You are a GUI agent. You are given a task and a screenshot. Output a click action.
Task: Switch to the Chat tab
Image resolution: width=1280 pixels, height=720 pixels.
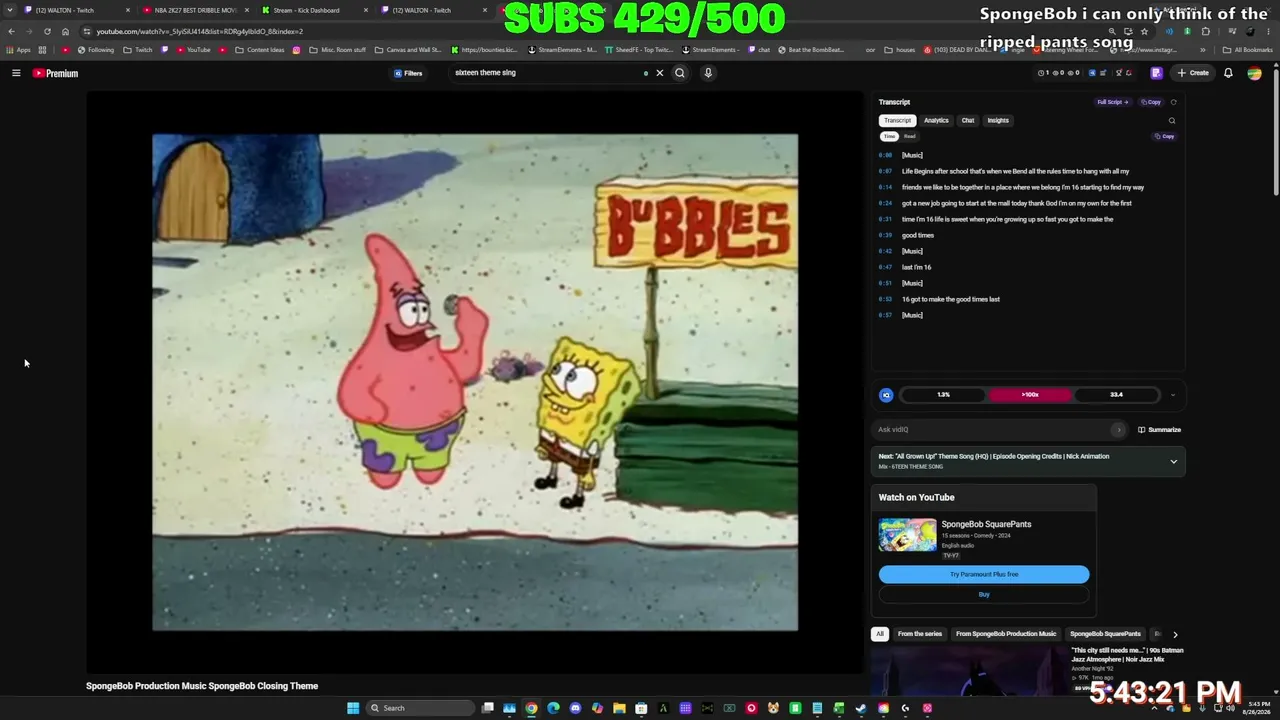click(968, 120)
